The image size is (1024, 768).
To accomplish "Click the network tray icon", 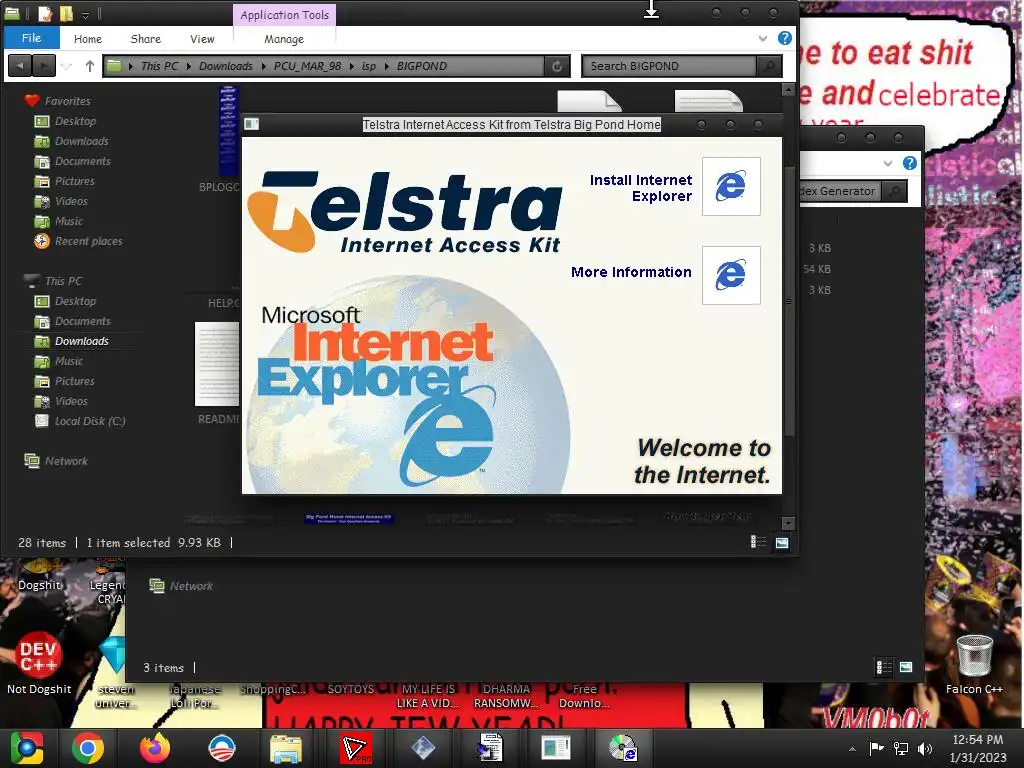I will [x=901, y=748].
